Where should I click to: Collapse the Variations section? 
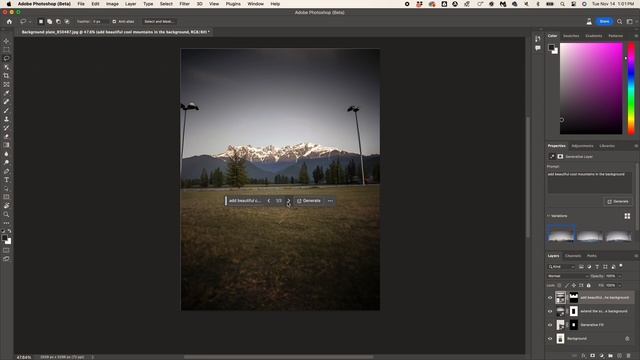pos(549,216)
